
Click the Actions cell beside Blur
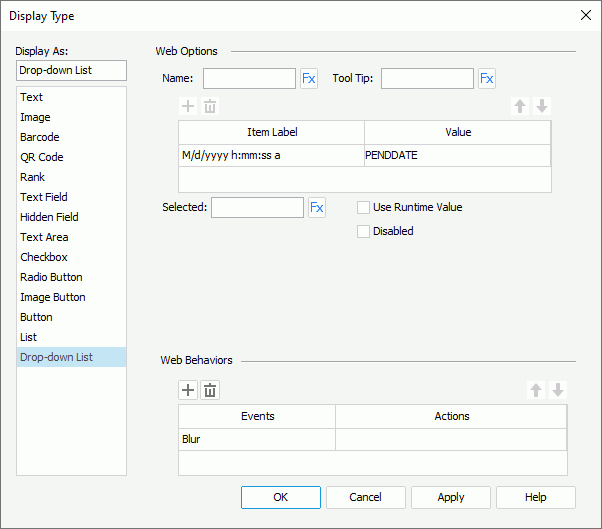451,439
